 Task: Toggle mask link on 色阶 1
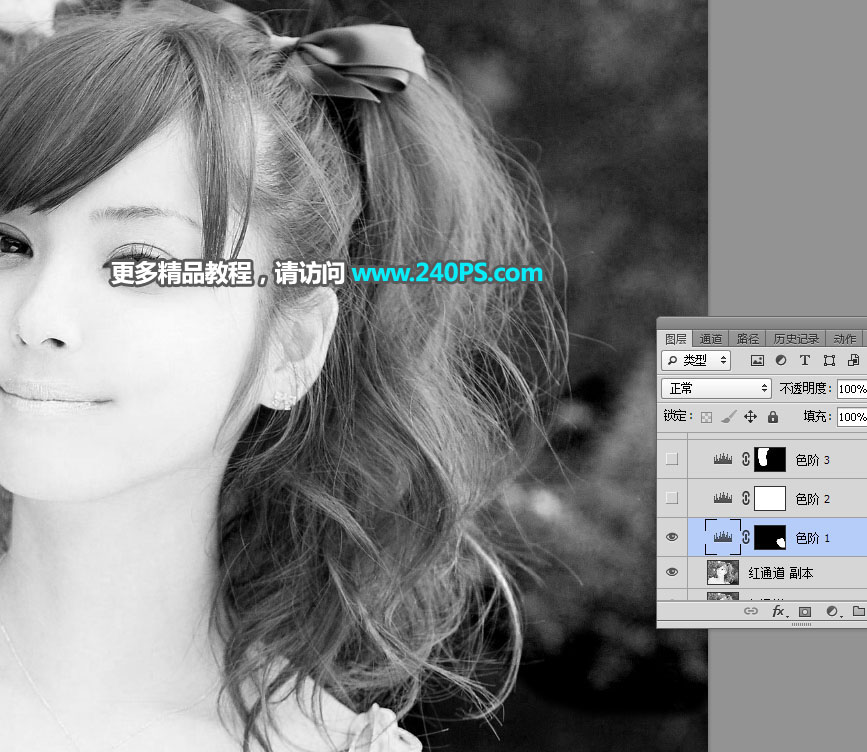(746, 537)
